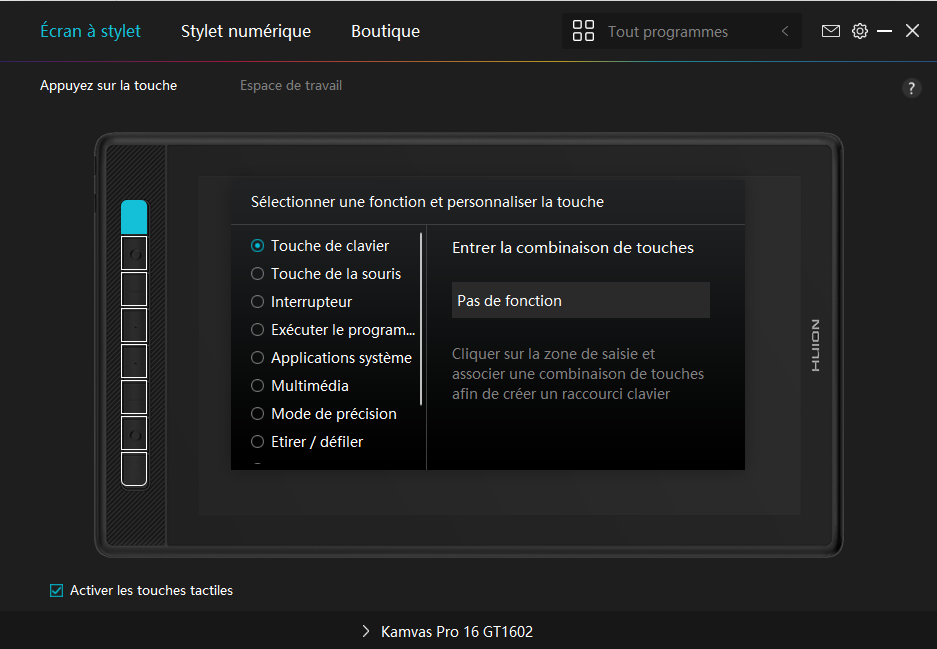The height and width of the screenshot is (649, 937).
Task: Open the Tout programmes program selector
Action: tap(668, 32)
